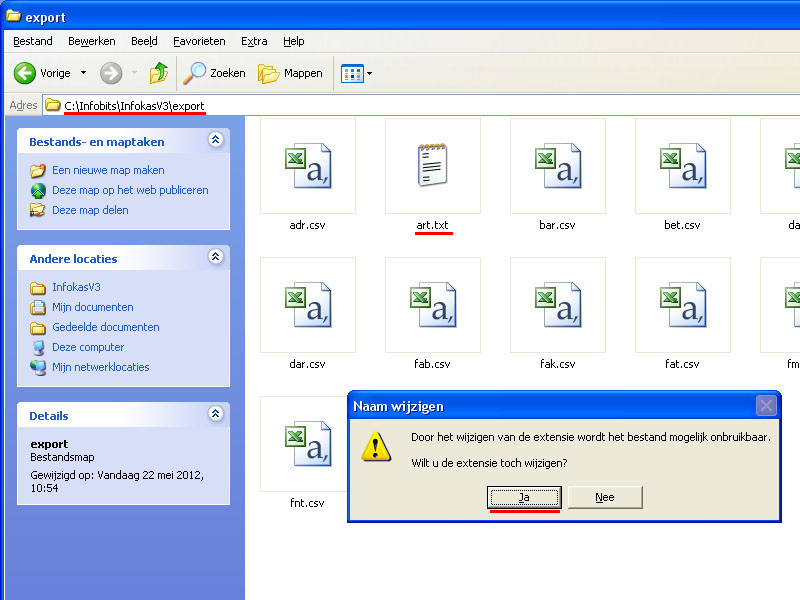Open the Vorige history dropdown arrow
Viewport: 800px width, 600px height.
83,73
